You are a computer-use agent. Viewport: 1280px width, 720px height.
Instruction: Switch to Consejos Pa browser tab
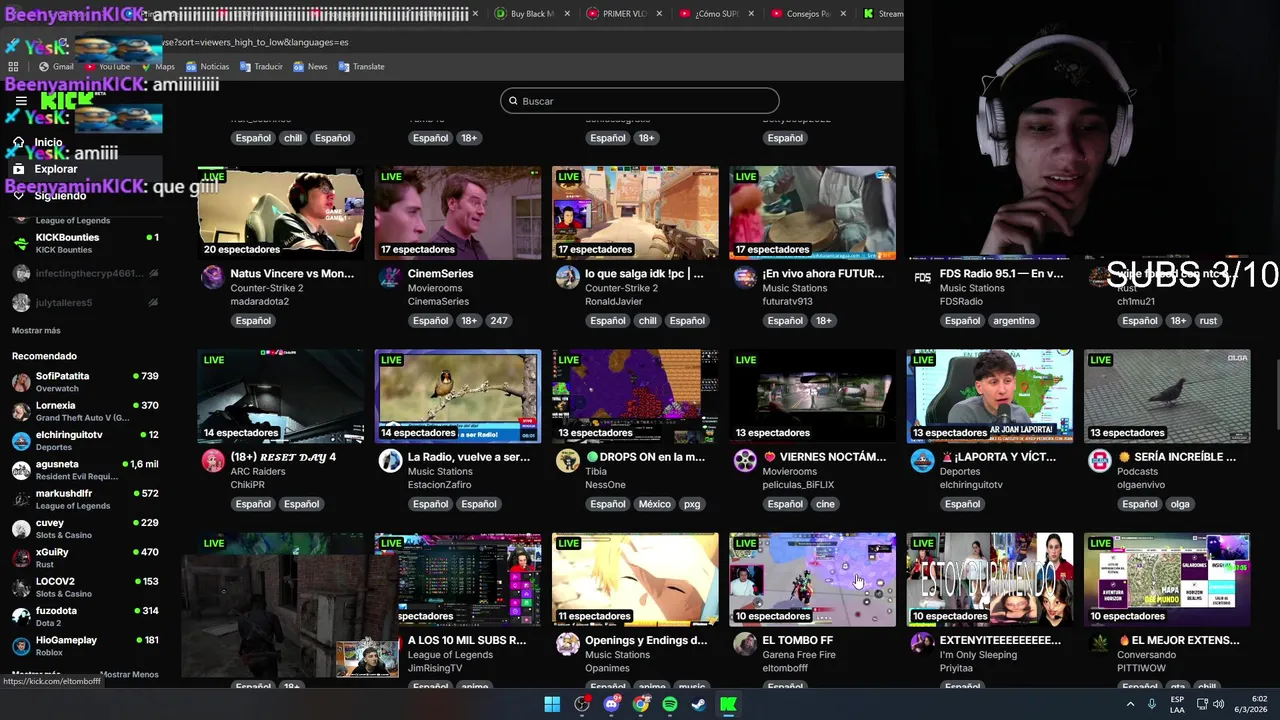tap(809, 14)
